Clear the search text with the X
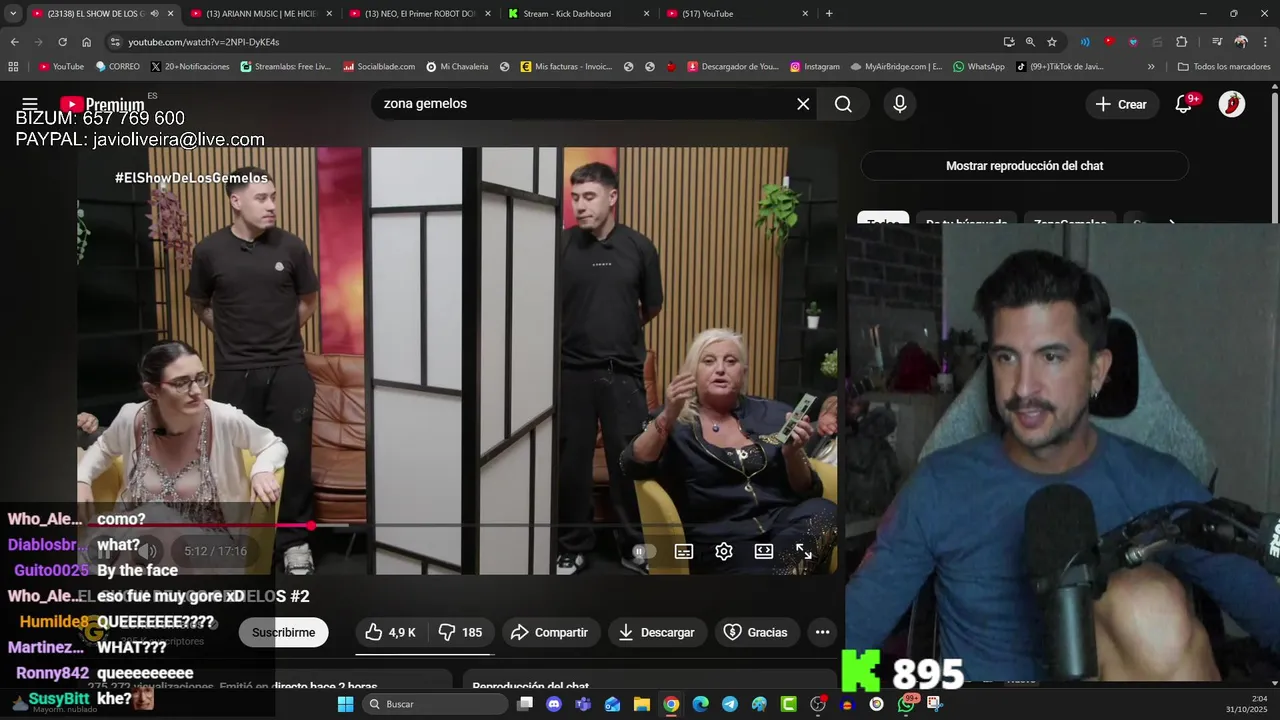The image size is (1280, 720). pos(803,104)
